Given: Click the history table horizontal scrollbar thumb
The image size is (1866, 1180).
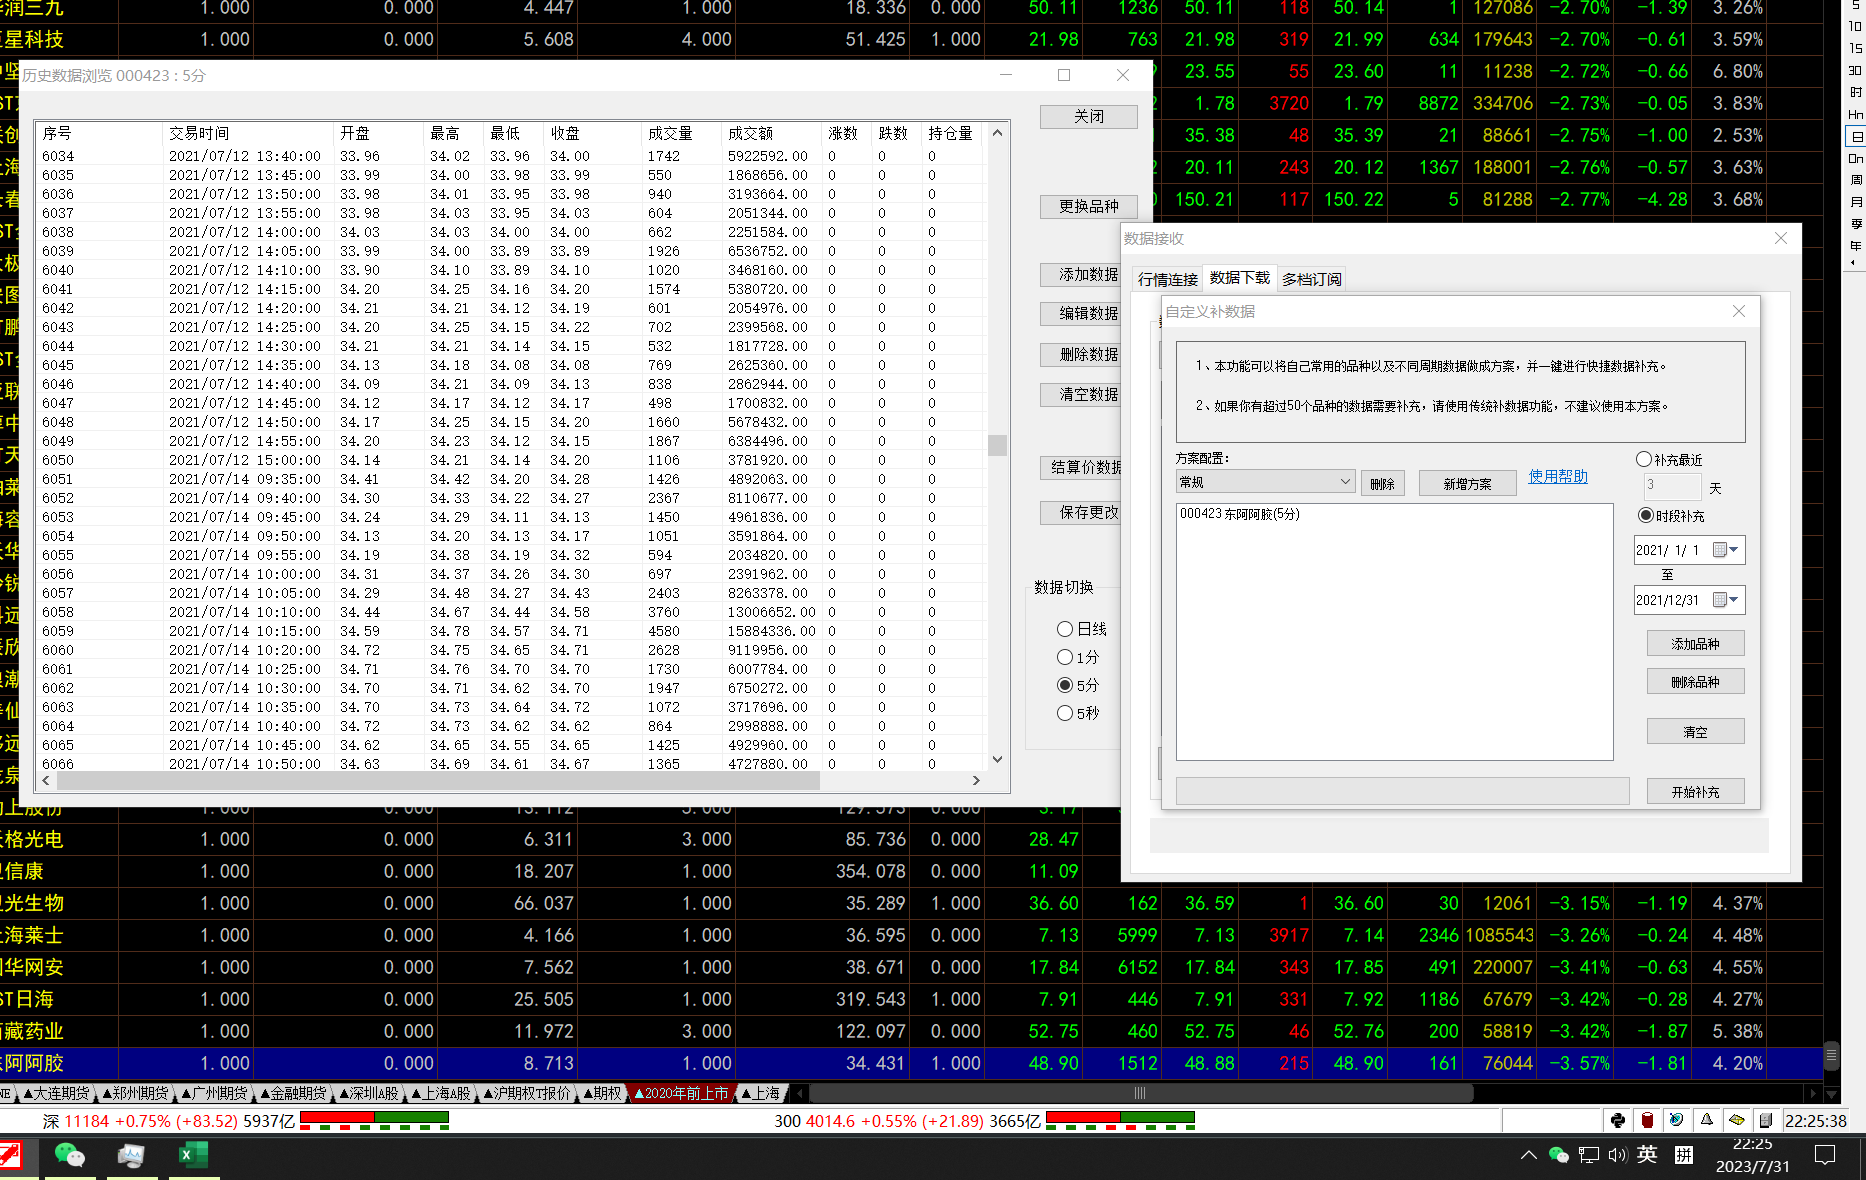Looking at the screenshot, I should (438, 780).
